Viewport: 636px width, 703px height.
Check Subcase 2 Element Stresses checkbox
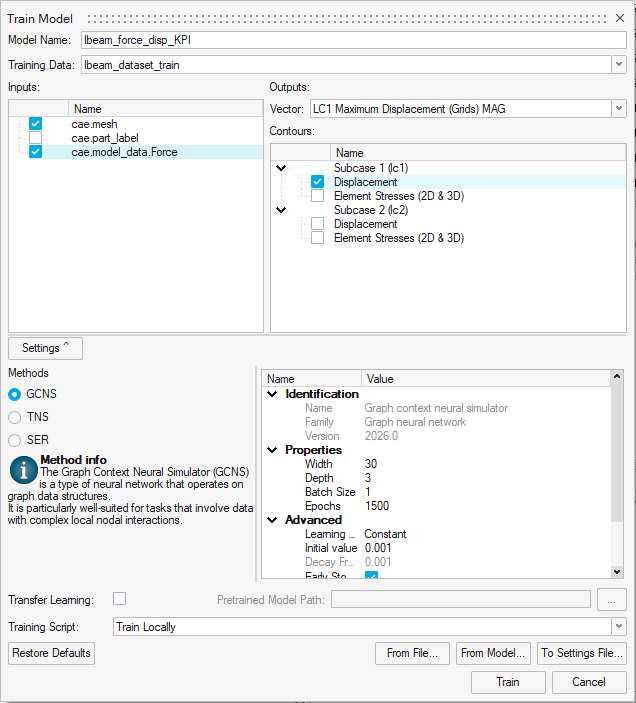317,238
